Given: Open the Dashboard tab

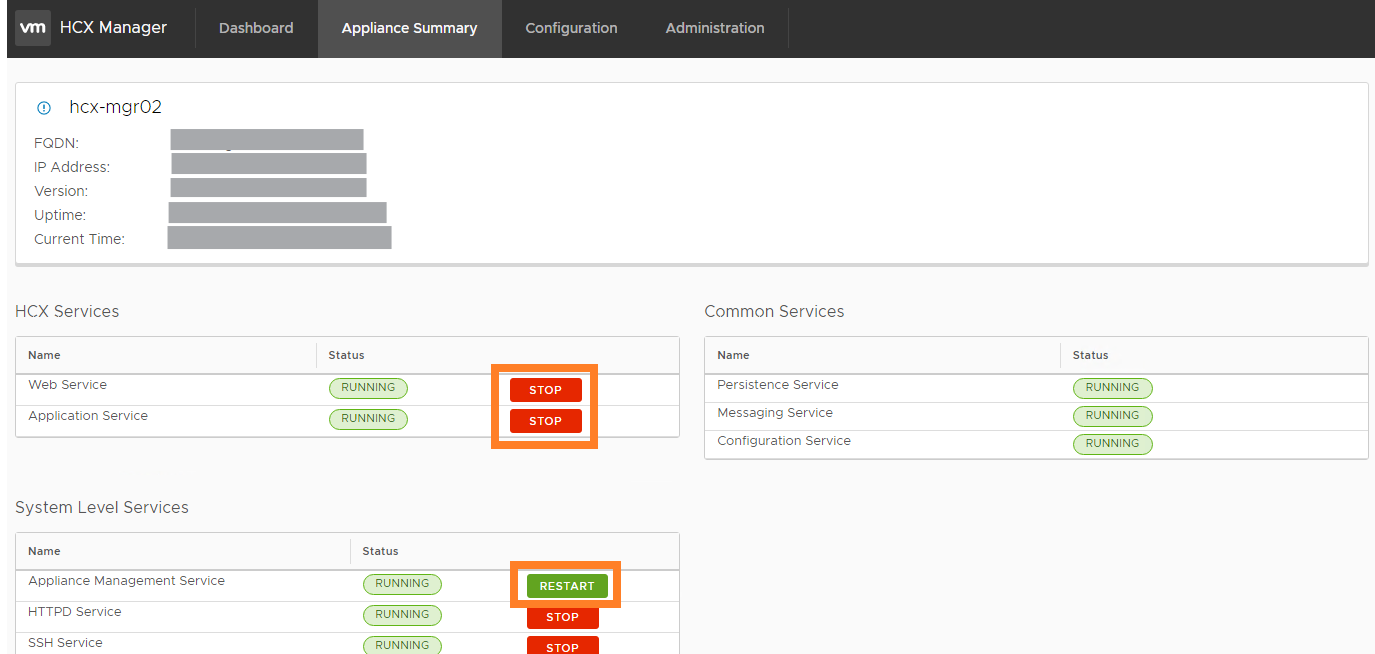Looking at the screenshot, I should tap(256, 28).
